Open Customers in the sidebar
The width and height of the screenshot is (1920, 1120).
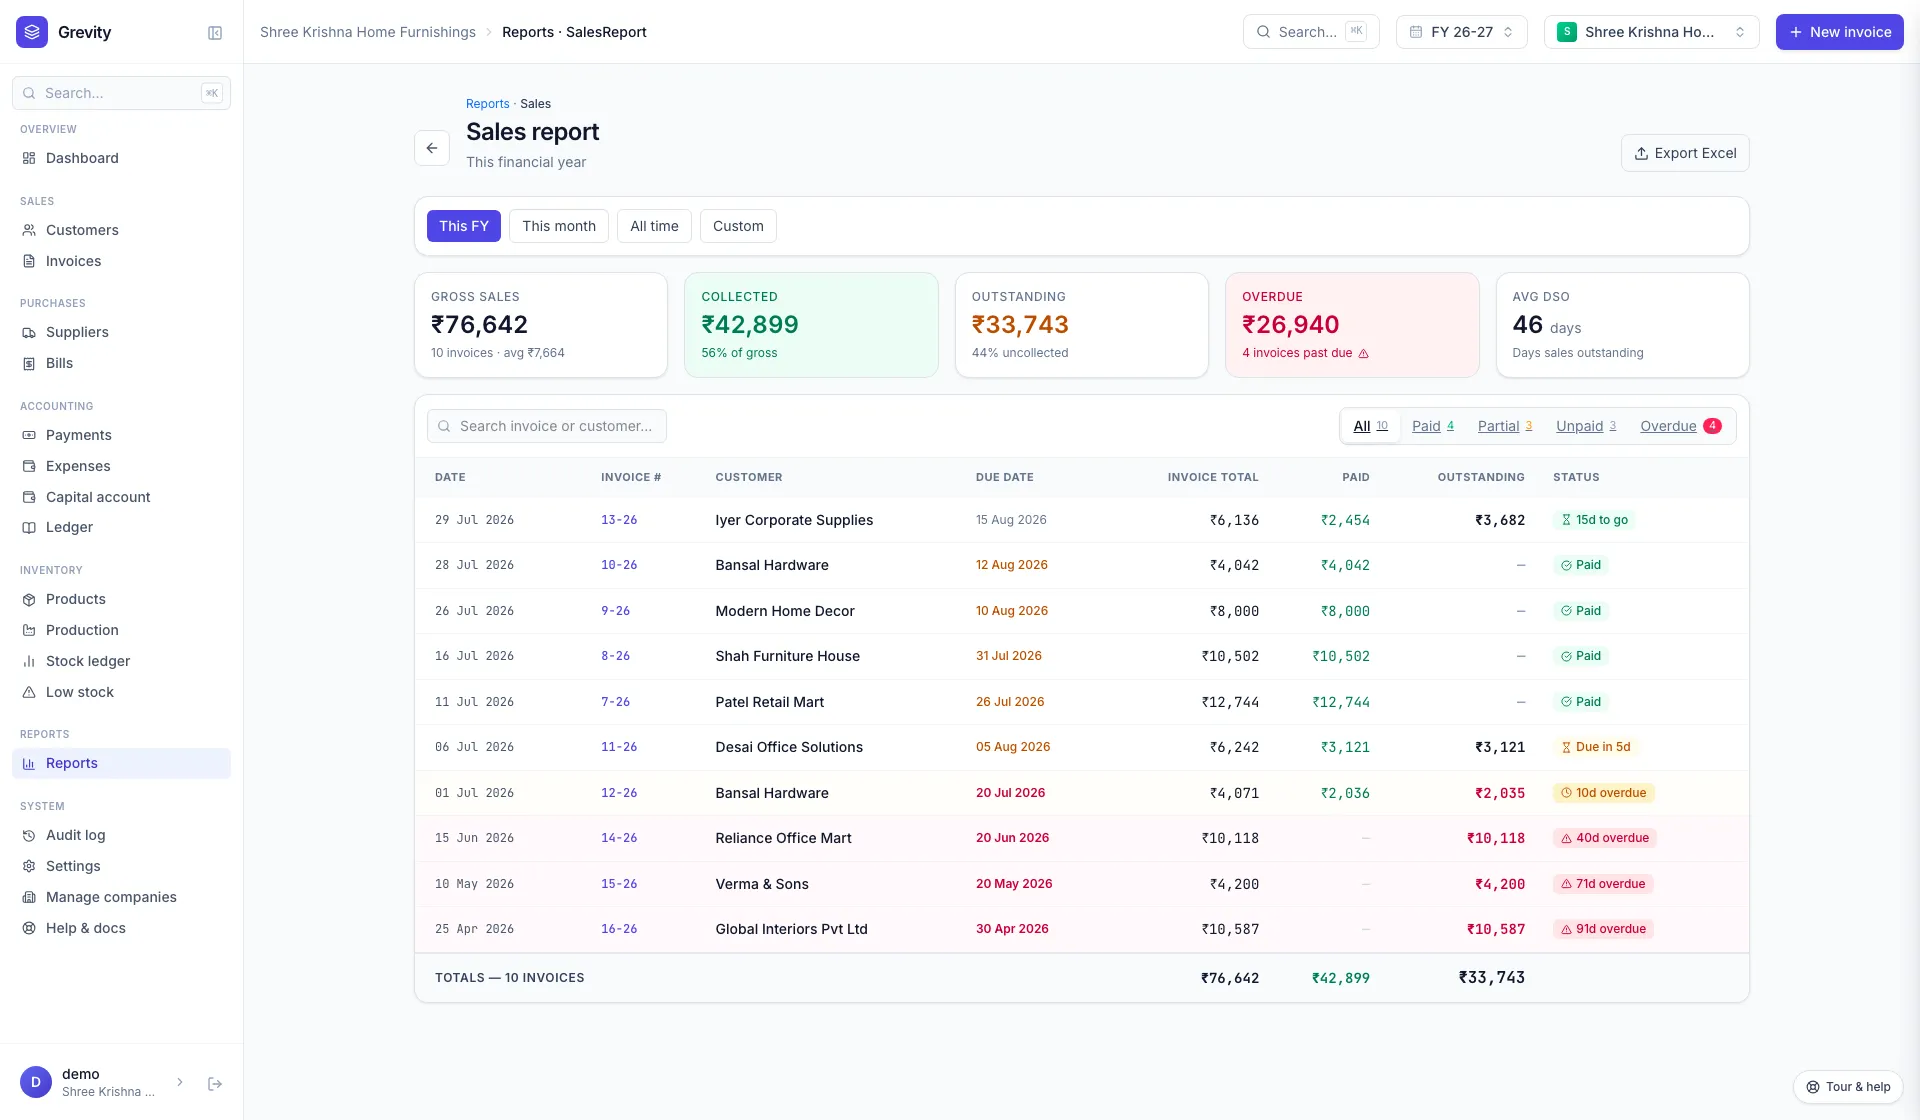click(121, 230)
